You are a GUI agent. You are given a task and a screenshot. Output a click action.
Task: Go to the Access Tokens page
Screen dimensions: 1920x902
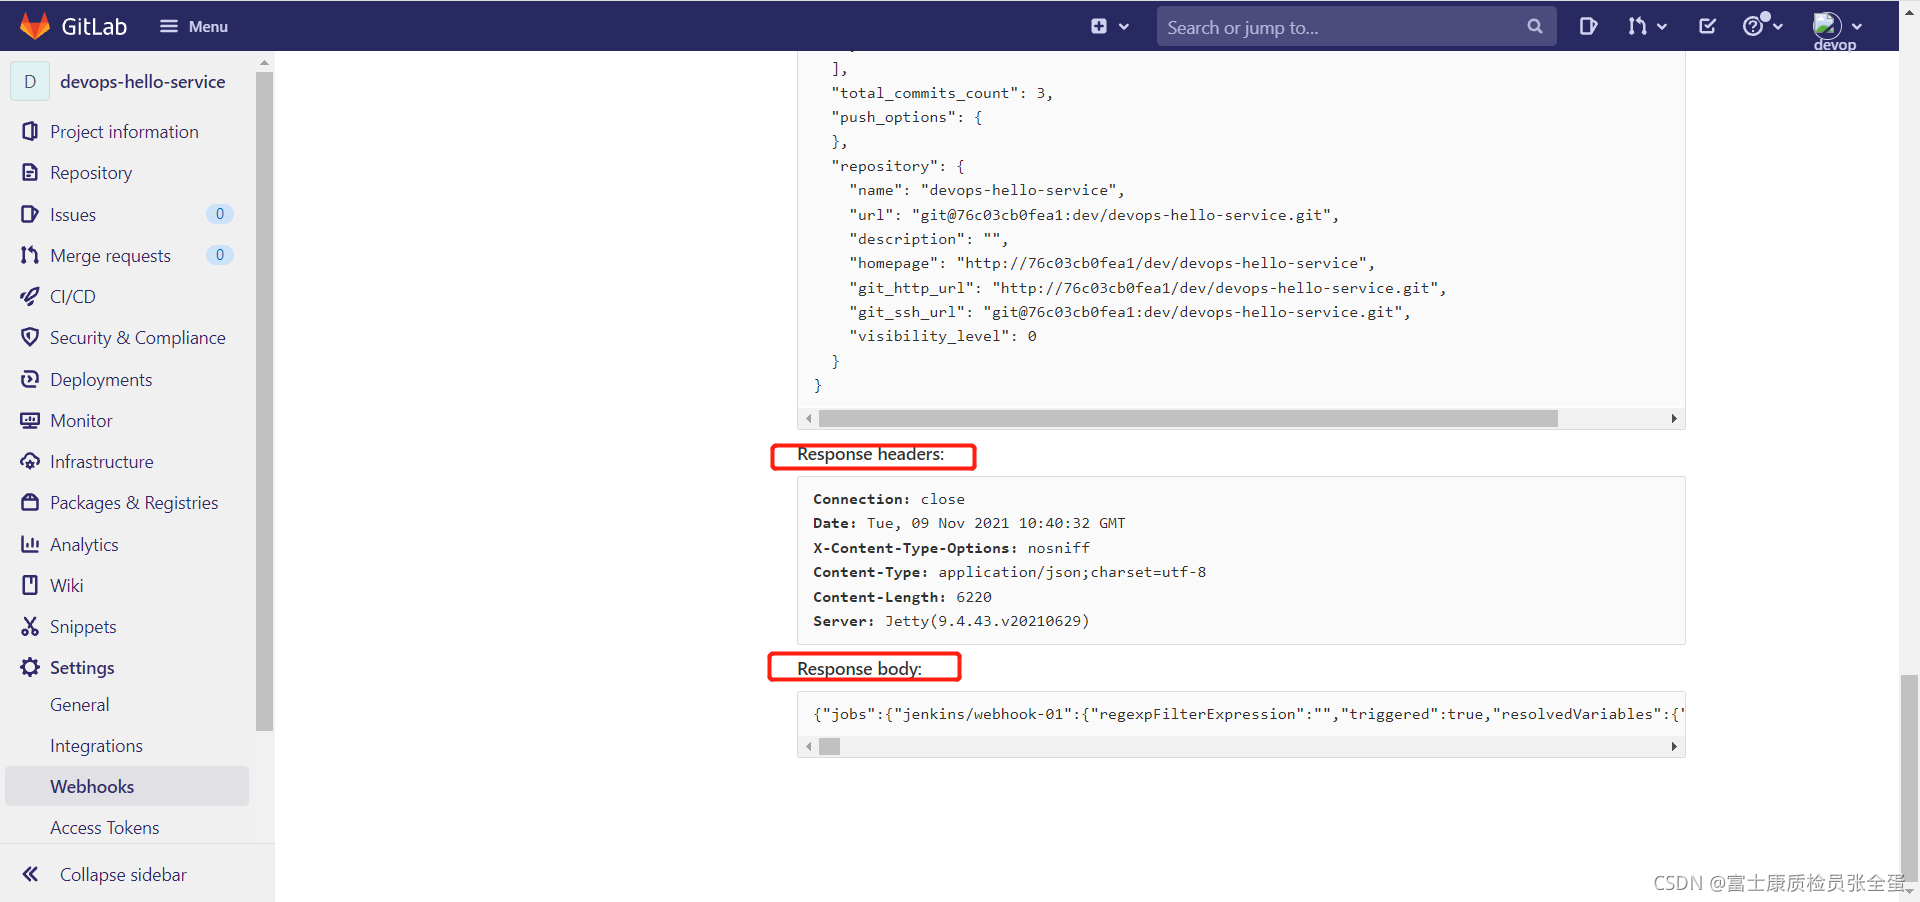[x=104, y=827]
